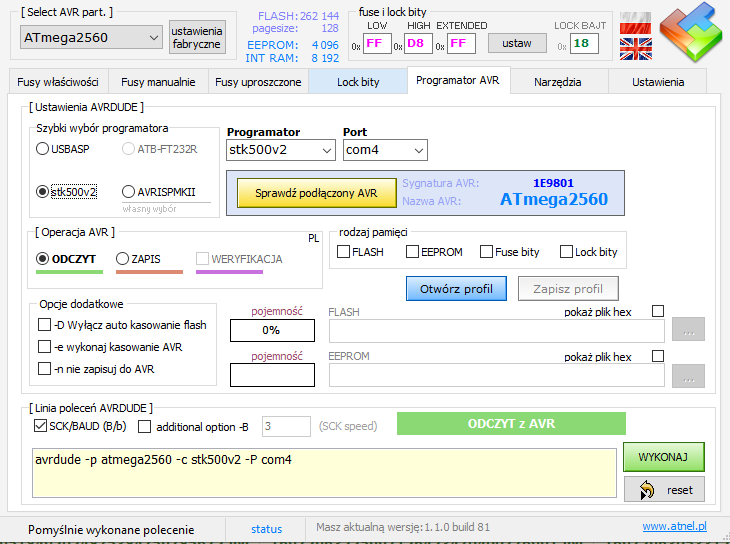Click the LOCK BAJT 18 field
Viewport: 730px width, 544px height.
tap(584, 44)
